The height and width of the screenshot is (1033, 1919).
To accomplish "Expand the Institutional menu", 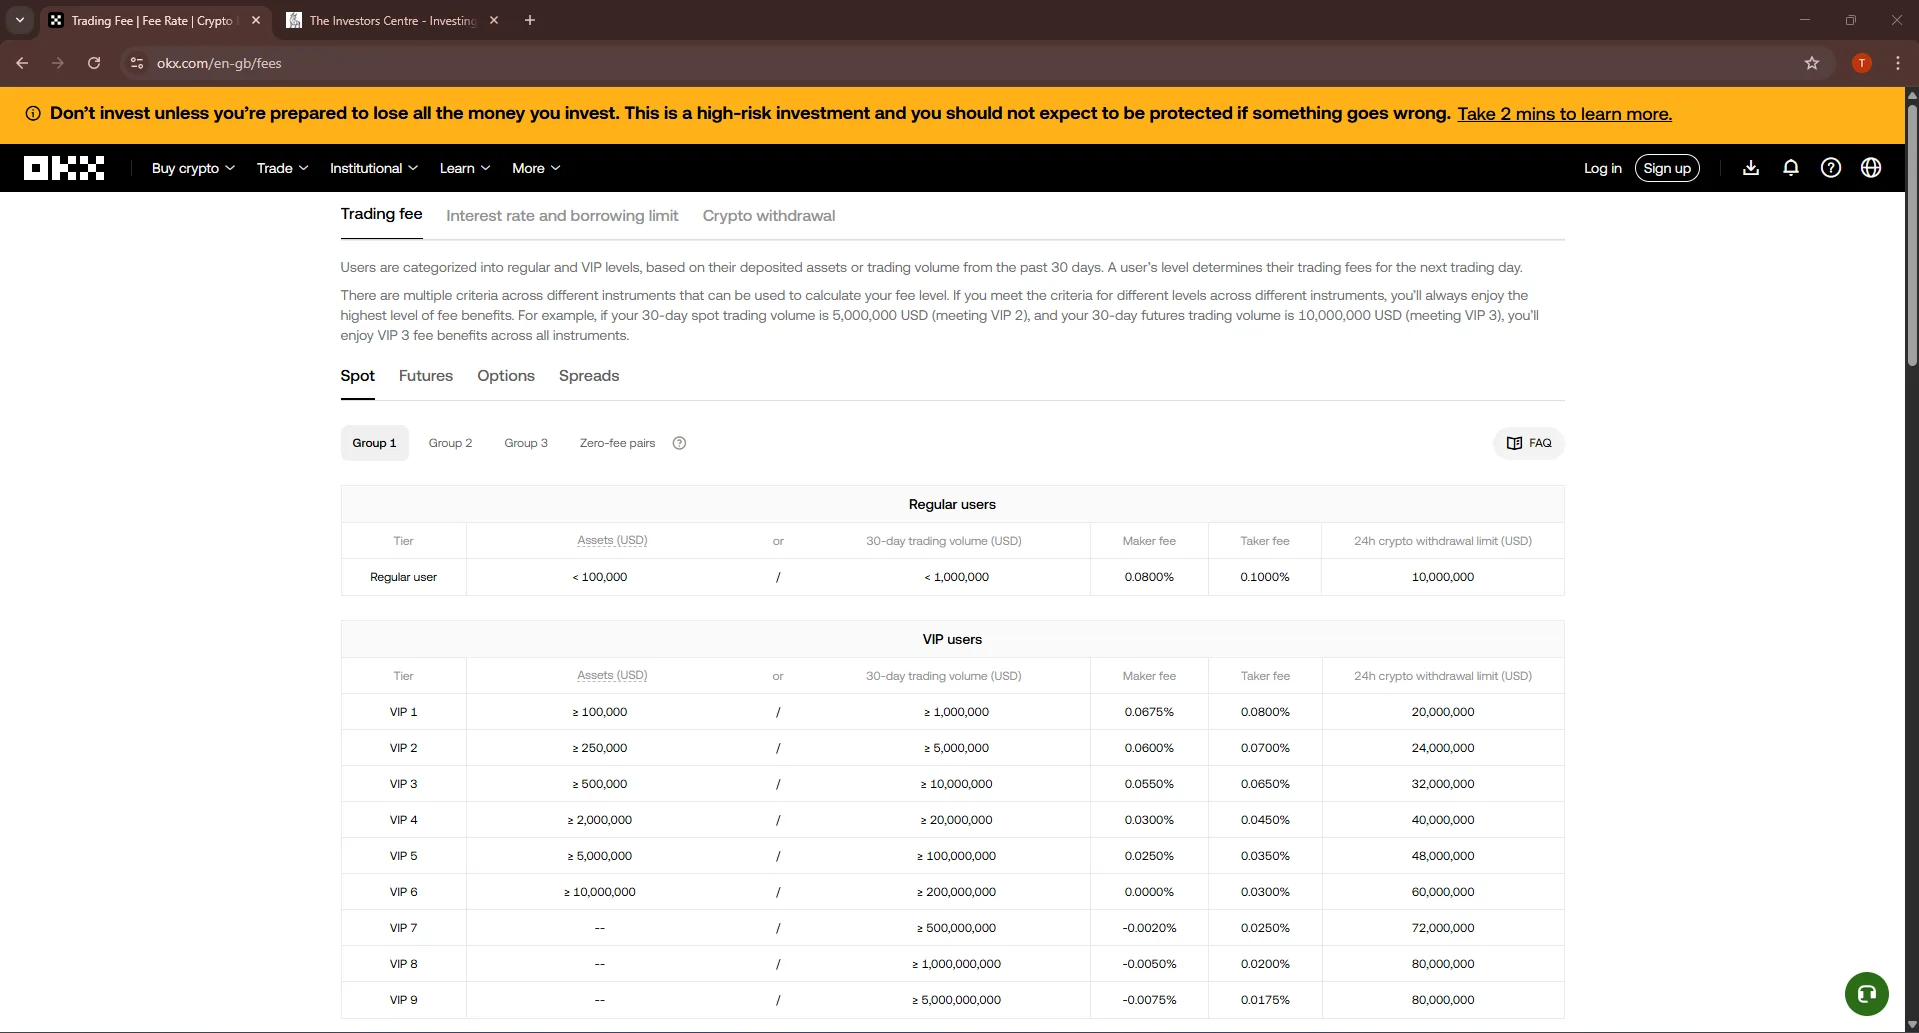I will tap(374, 168).
